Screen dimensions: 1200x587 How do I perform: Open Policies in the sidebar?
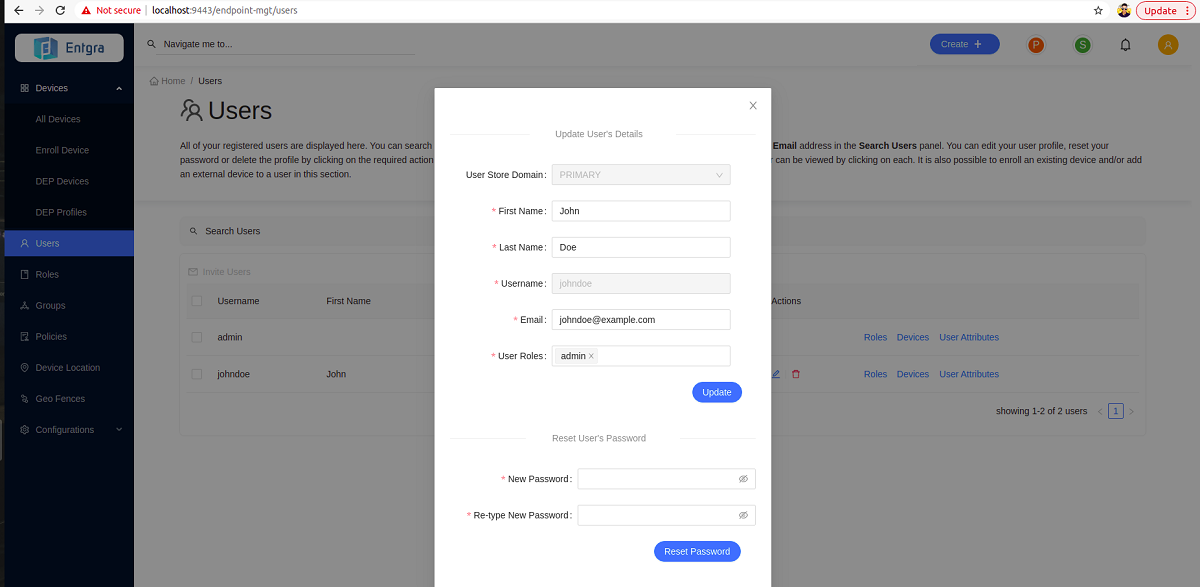tap(51, 337)
